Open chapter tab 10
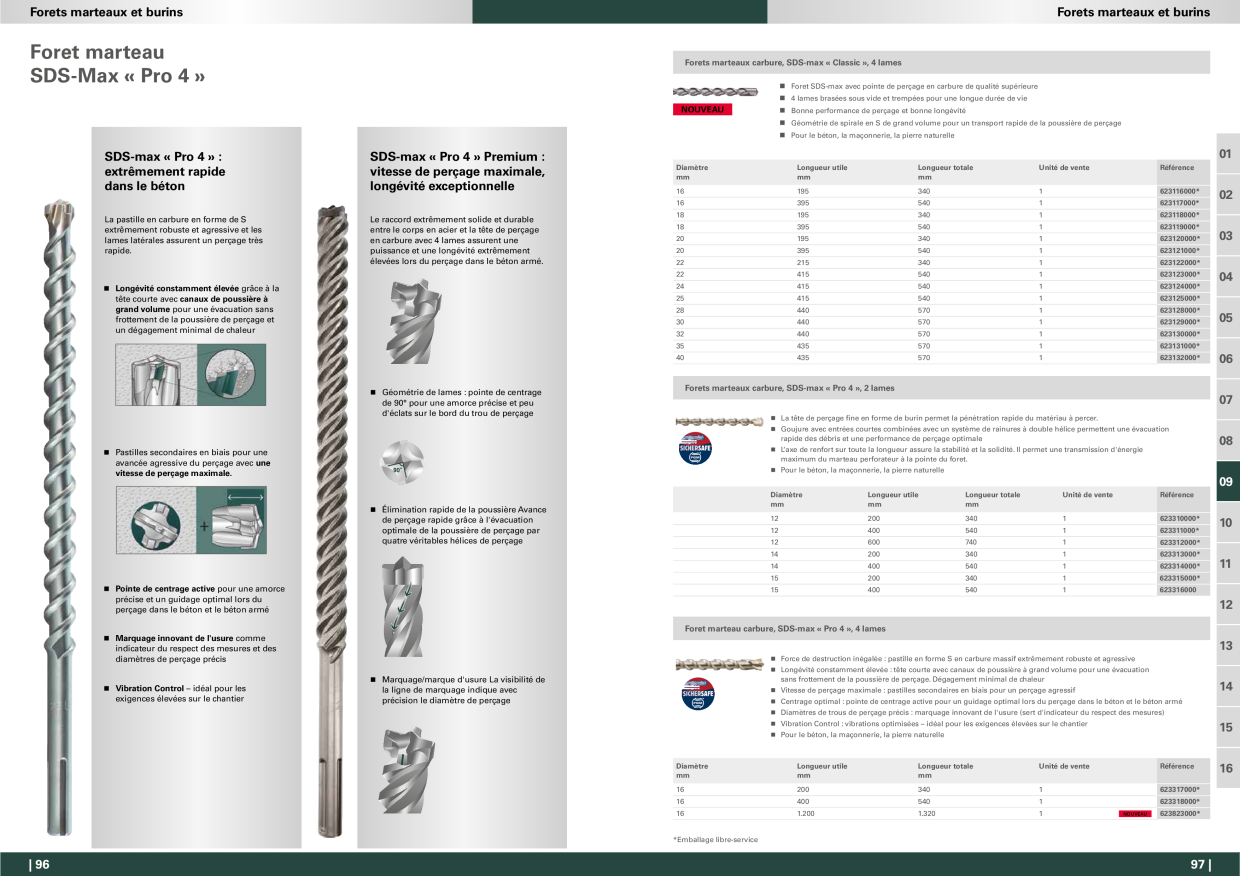This screenshot has height=876, width=1240. click(1227, 522)
